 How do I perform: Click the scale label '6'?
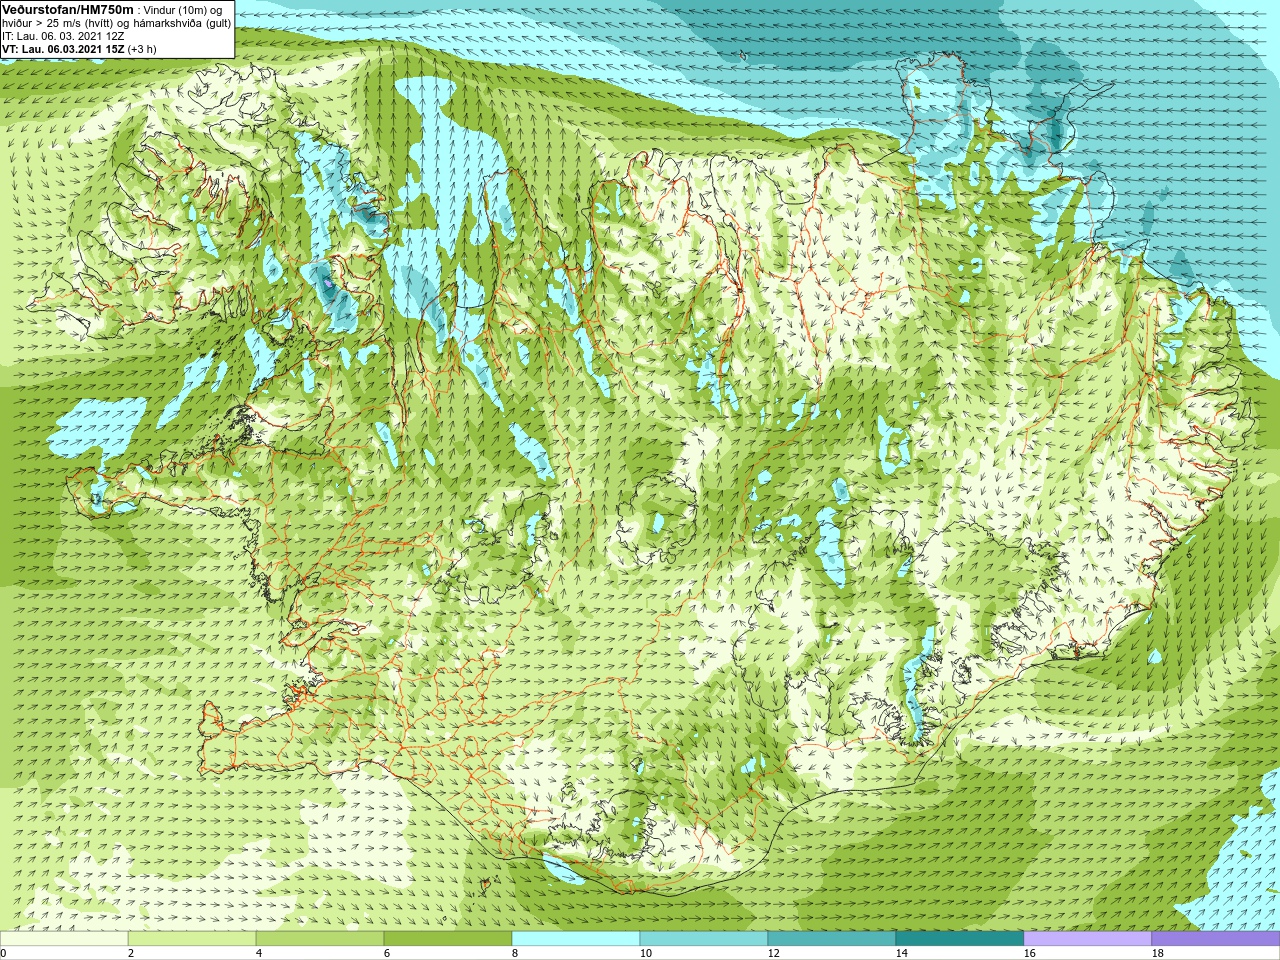pyautogui.click(x=386, y=953)
